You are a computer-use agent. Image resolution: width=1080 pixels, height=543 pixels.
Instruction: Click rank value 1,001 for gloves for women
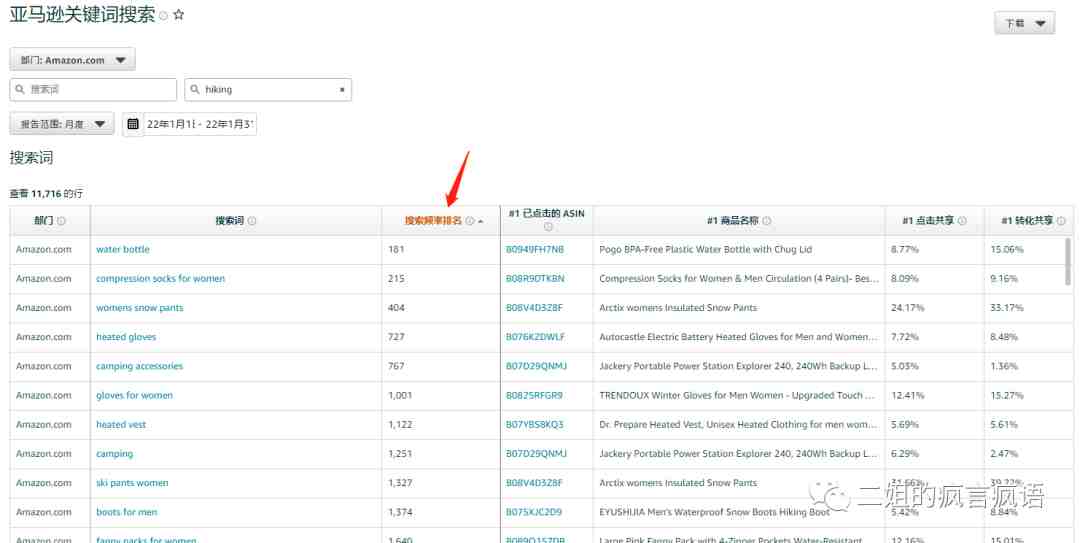tap(400, 396)
